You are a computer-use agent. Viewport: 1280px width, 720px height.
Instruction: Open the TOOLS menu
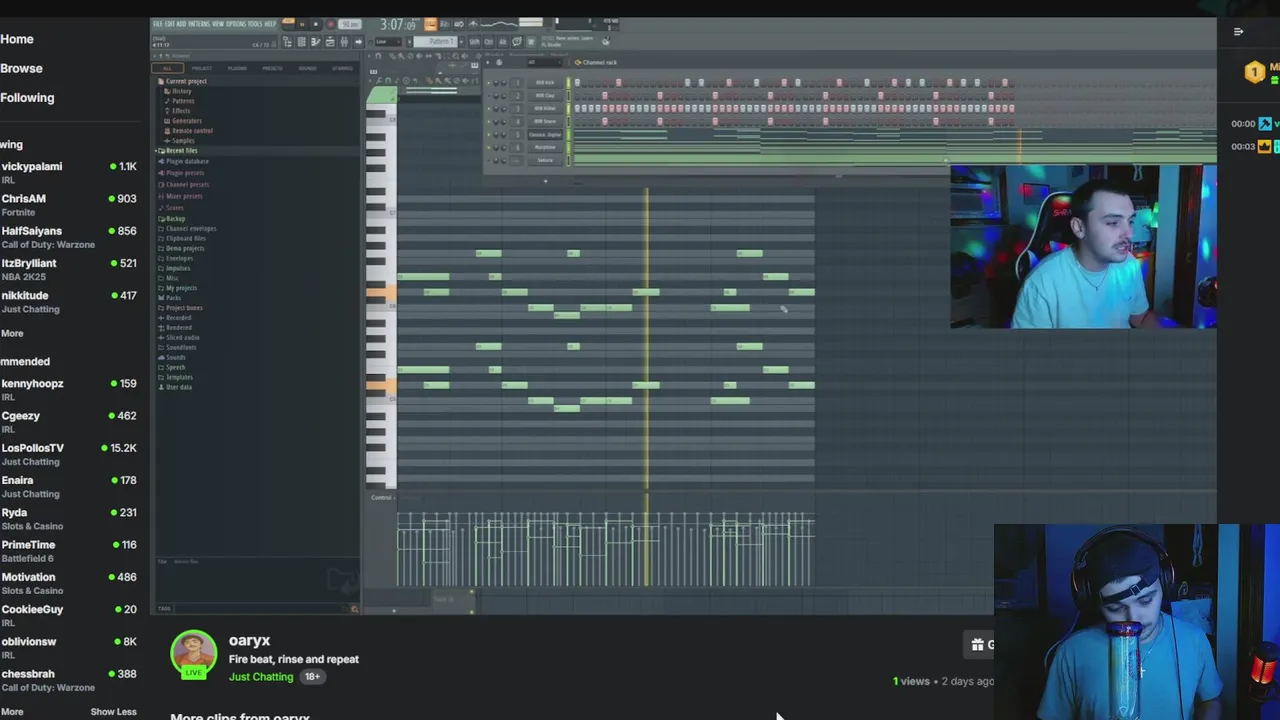click(254, 23)
